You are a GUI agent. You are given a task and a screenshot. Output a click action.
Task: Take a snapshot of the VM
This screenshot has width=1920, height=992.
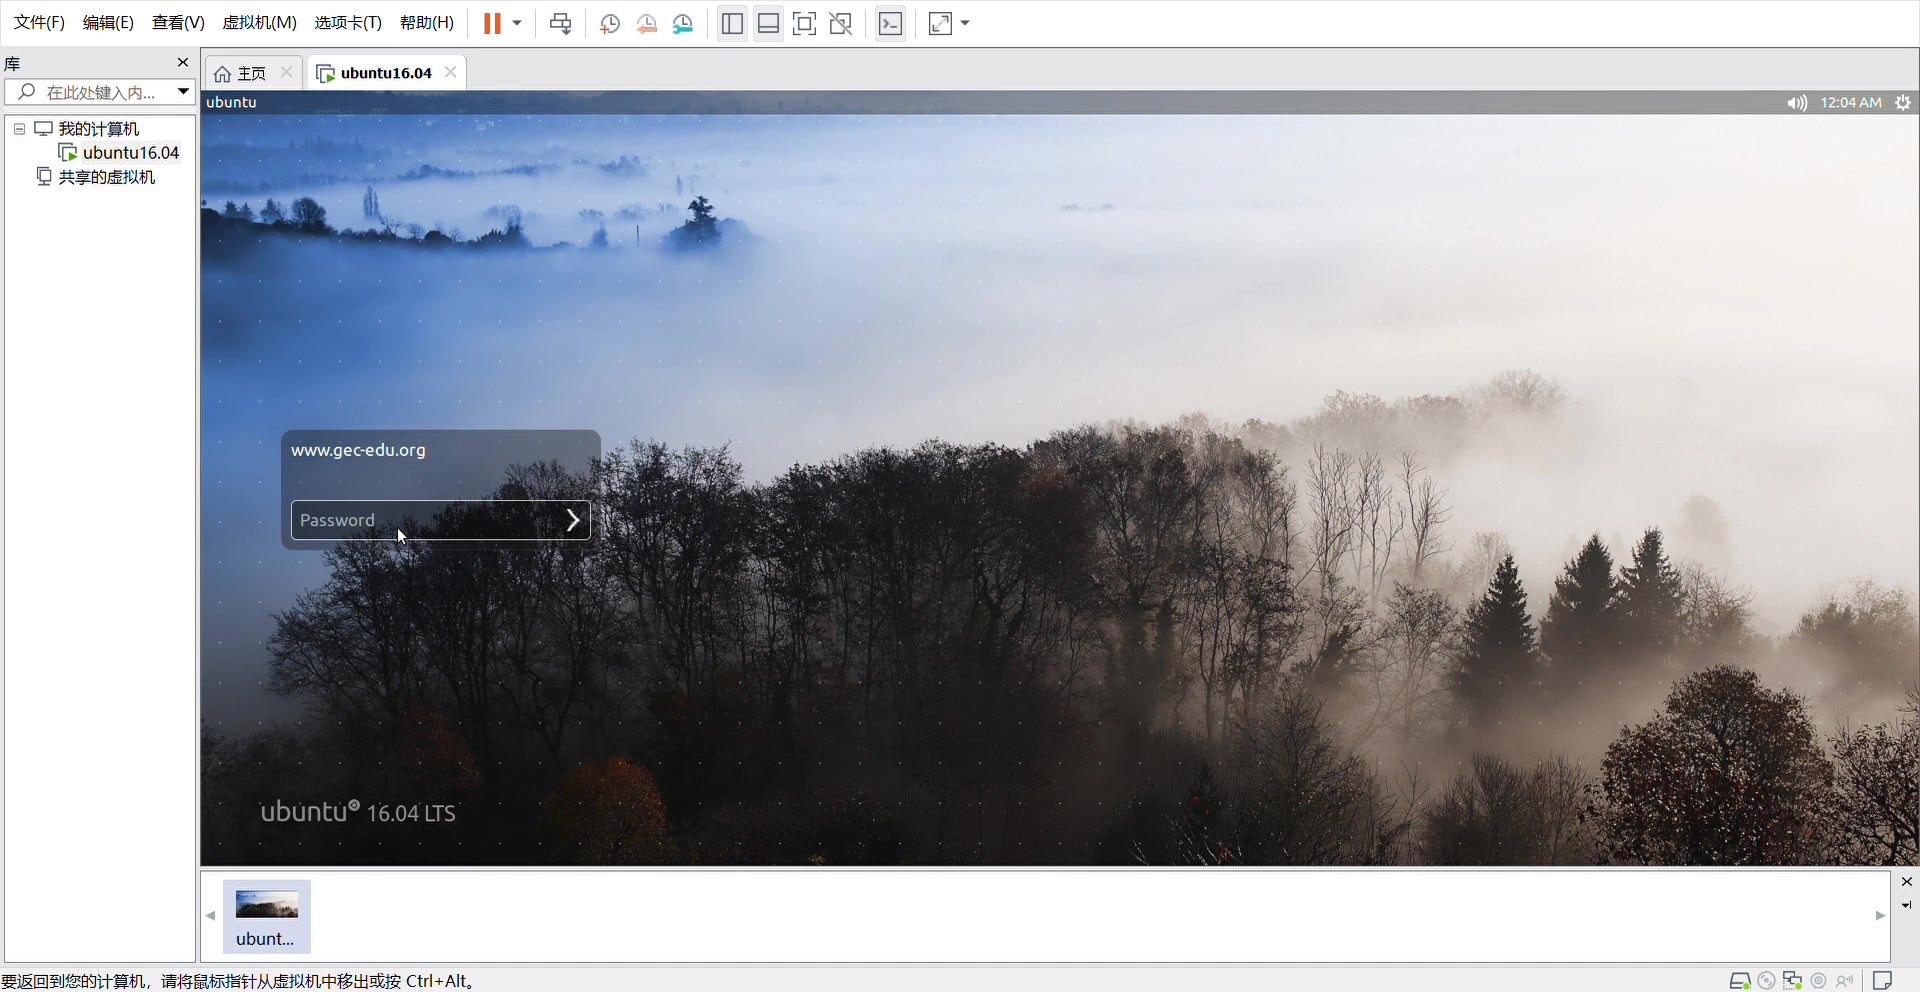(610, 23)
